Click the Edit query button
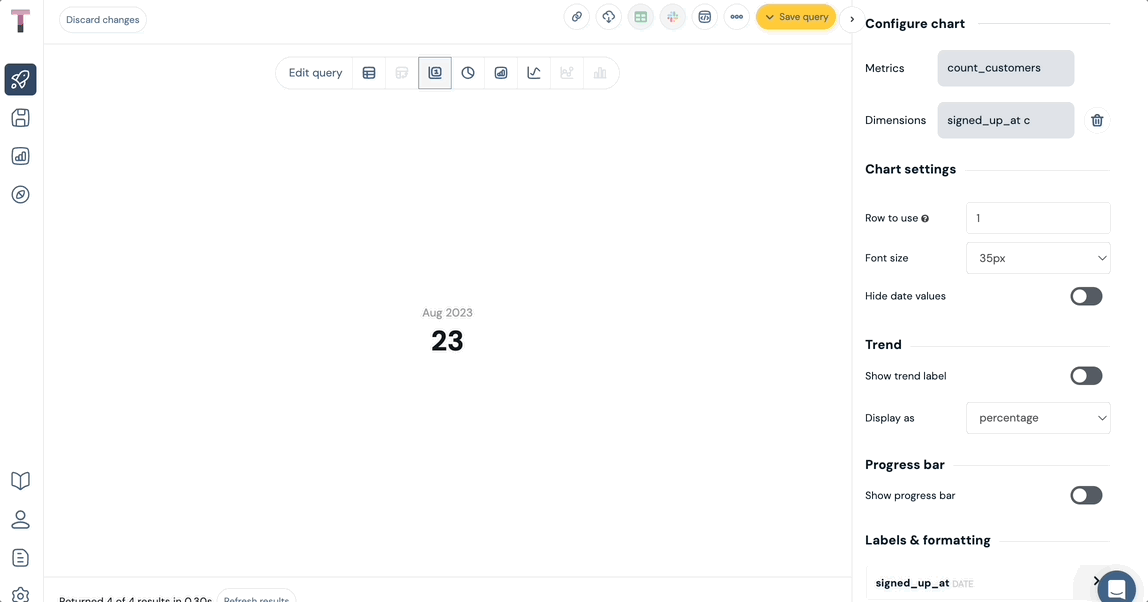 click(x=316, y=73)
